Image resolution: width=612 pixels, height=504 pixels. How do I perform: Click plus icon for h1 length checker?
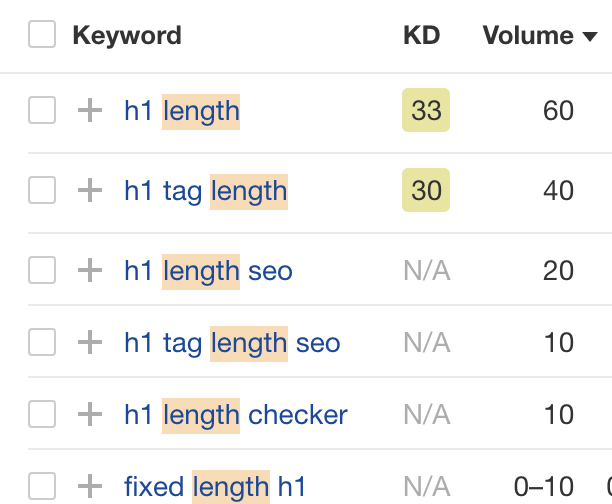coord(90,414)
